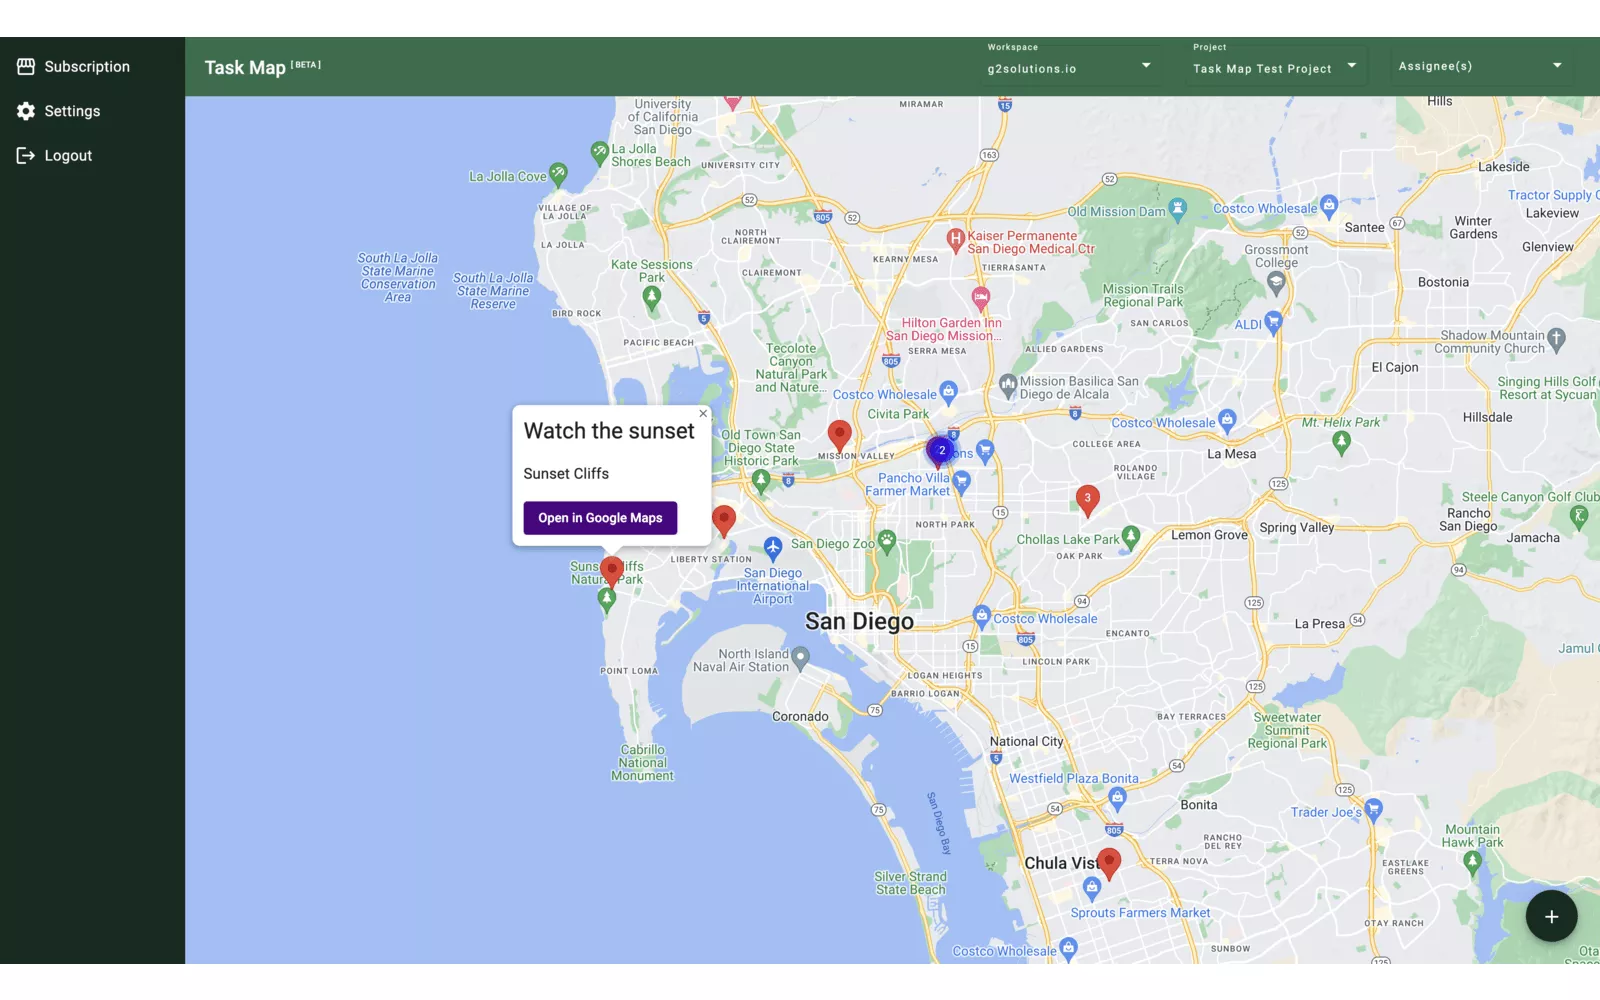This screenshot has width=1600, height=1000.
Task: Click the red pin at Sunset Cliffs
Action: click(612, 571)
